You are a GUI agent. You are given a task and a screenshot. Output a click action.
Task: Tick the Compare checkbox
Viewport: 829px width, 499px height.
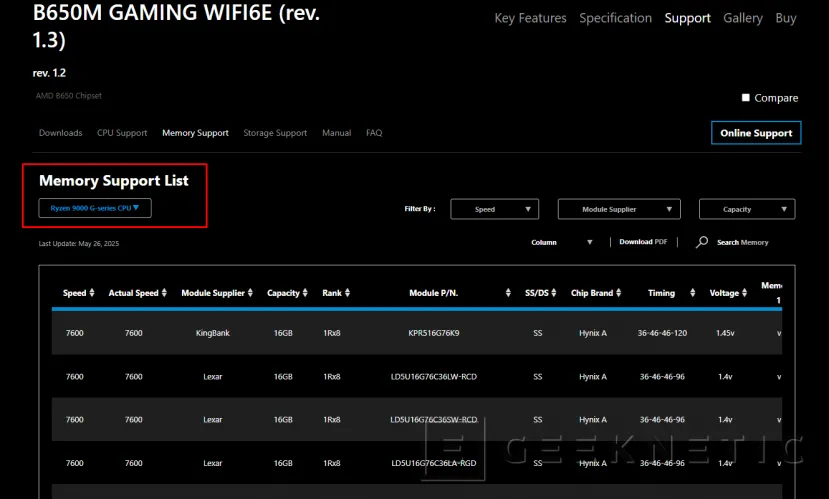point(745,98)
